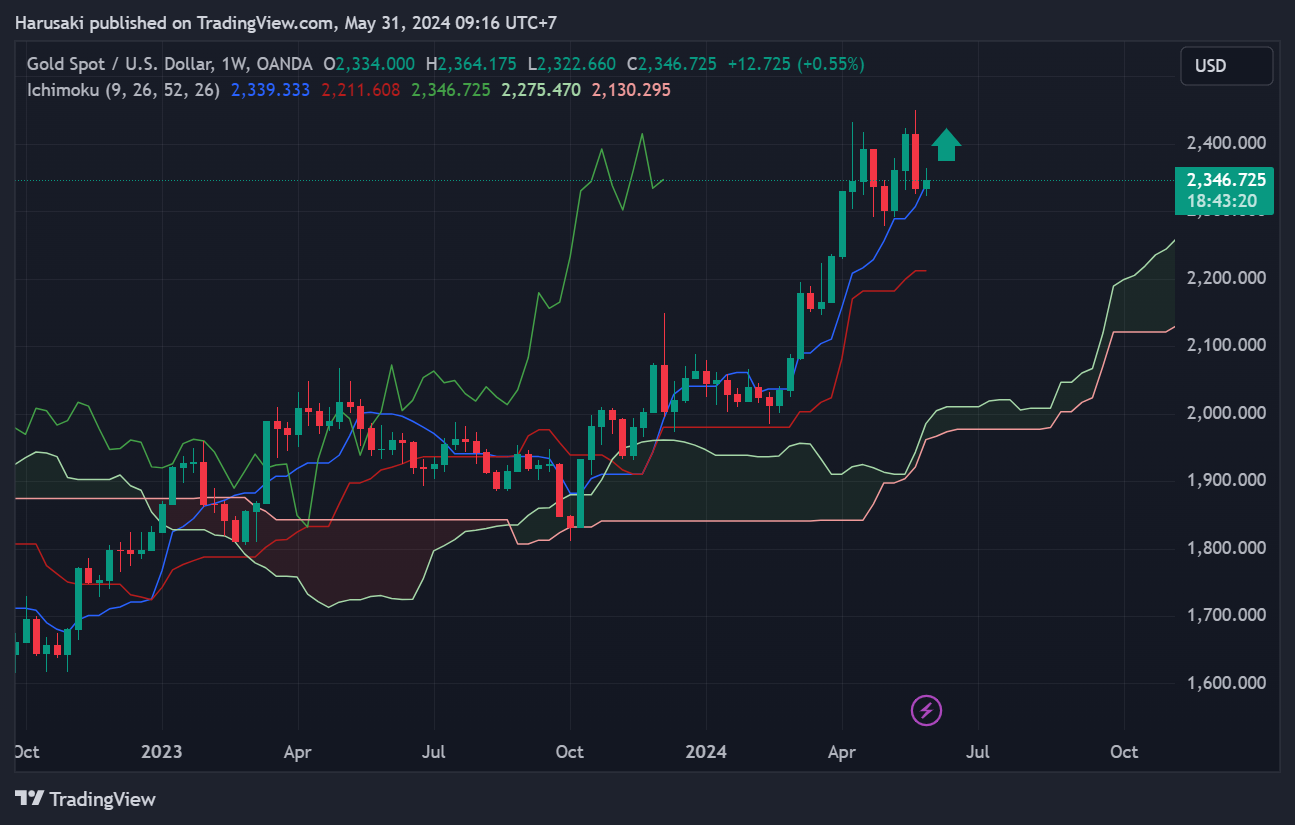This screenshot has height=825, width=1295.
Task: Click the Open value O2,334.000
Action: pyautogui.click(x=370, y=64)
